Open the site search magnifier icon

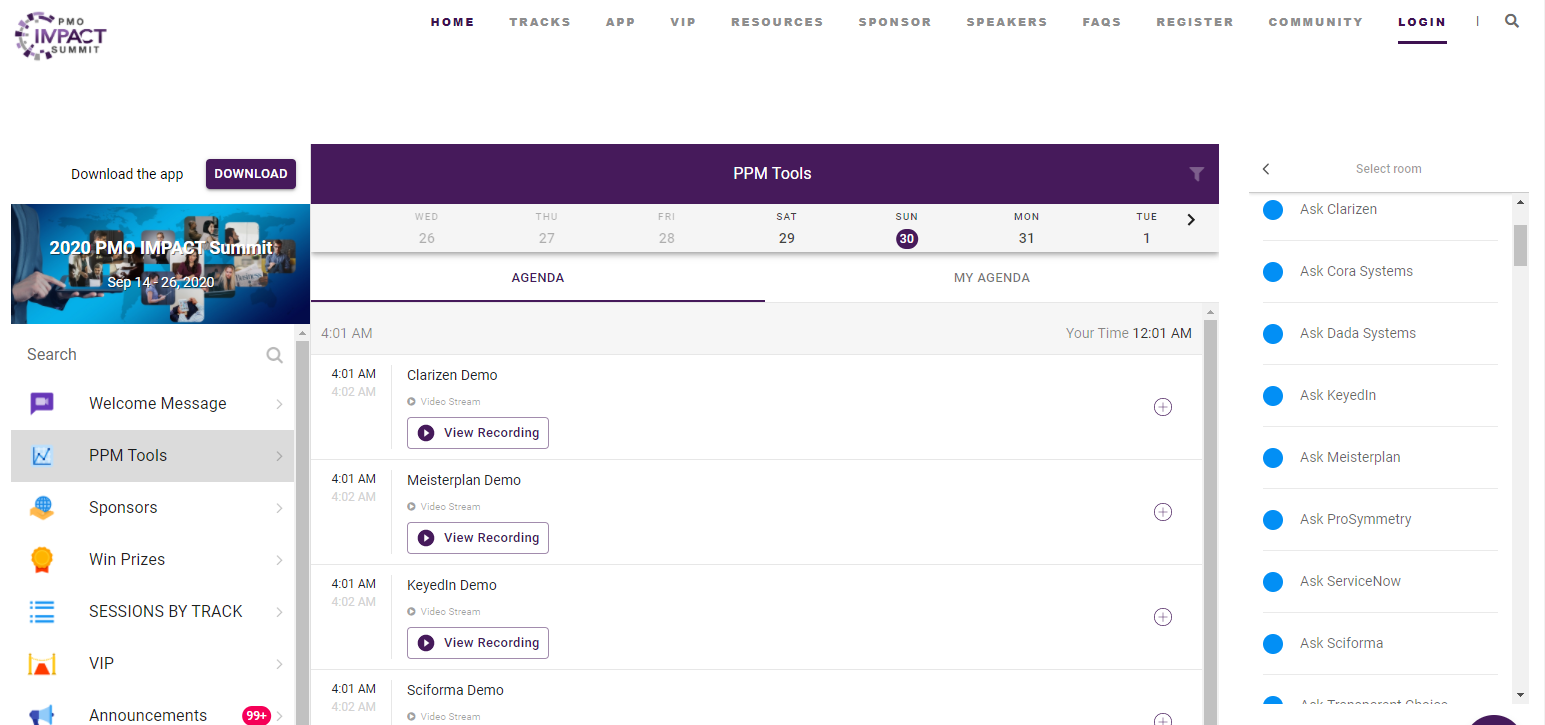1512,21
